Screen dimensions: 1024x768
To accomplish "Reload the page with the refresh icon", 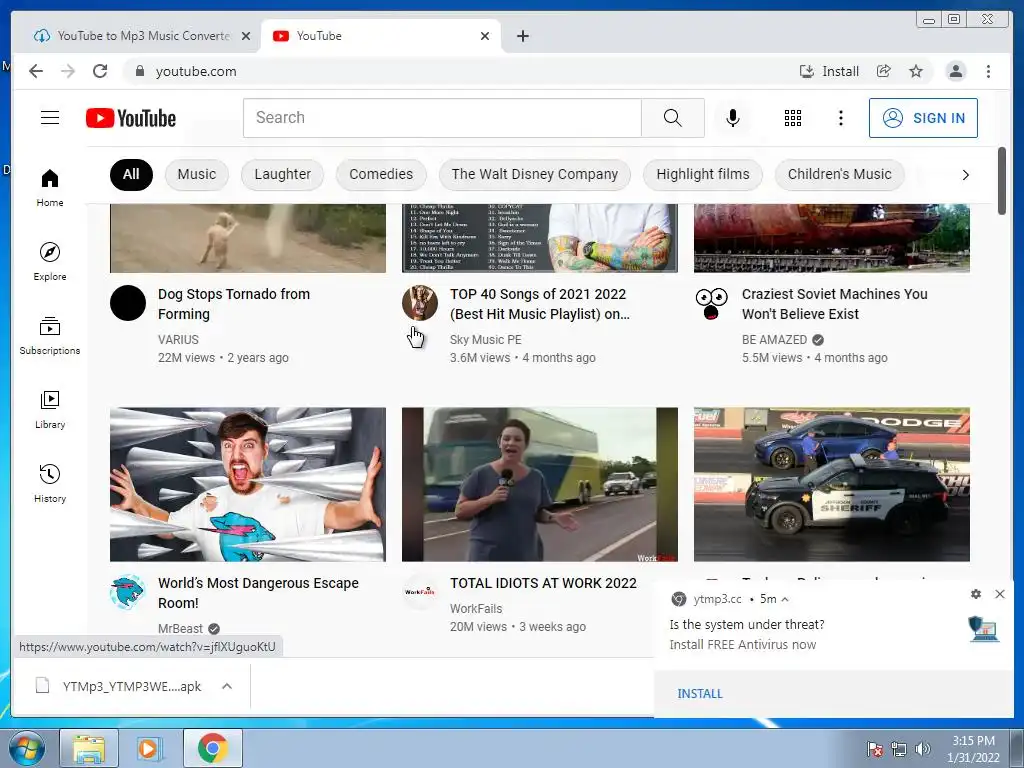I will point(100,71).
